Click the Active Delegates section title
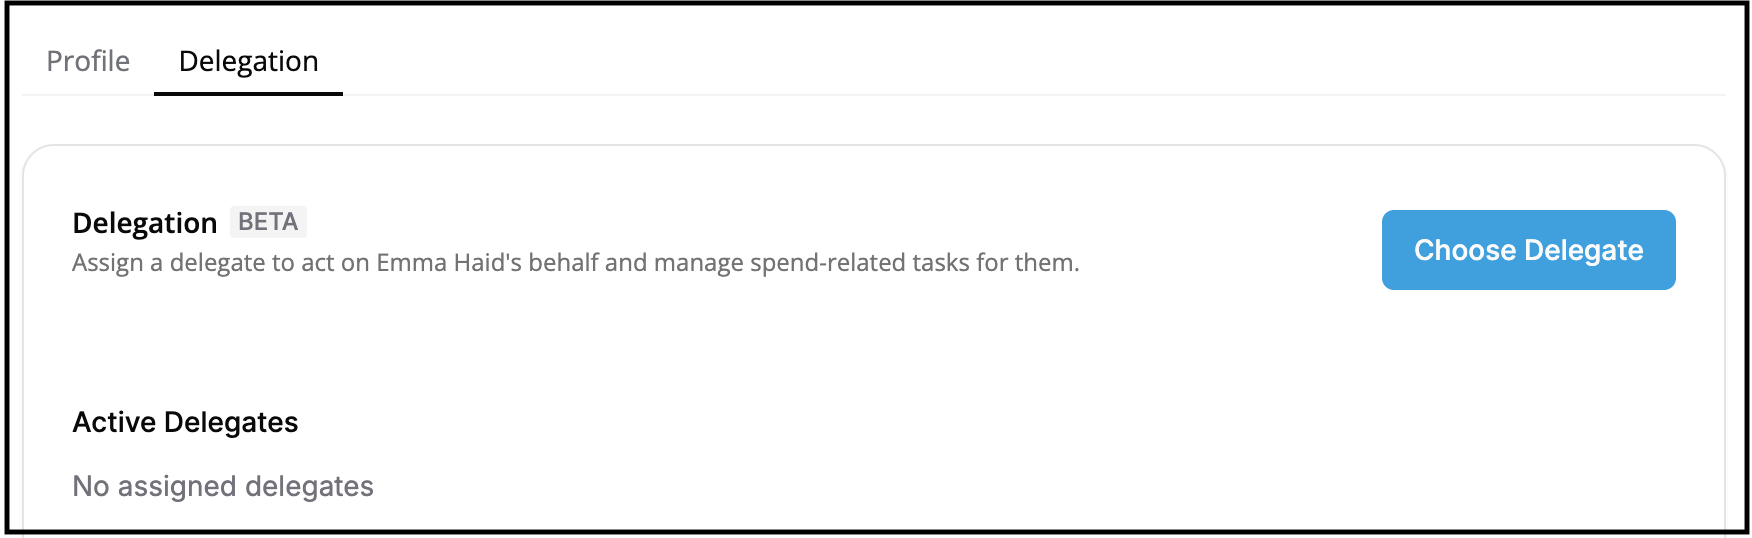Image resolution: width=1752 pixels, height=538 pixels. coord(185,423)
